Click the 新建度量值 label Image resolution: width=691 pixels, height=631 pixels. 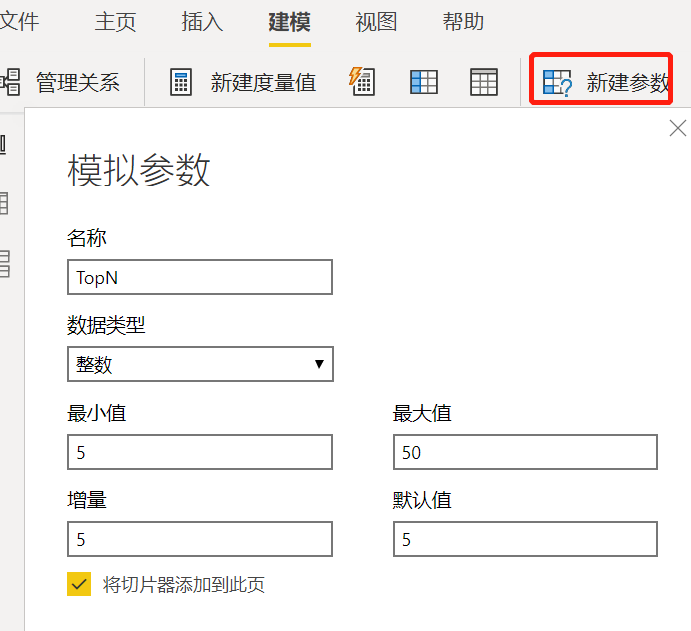(x=263, y=82)
